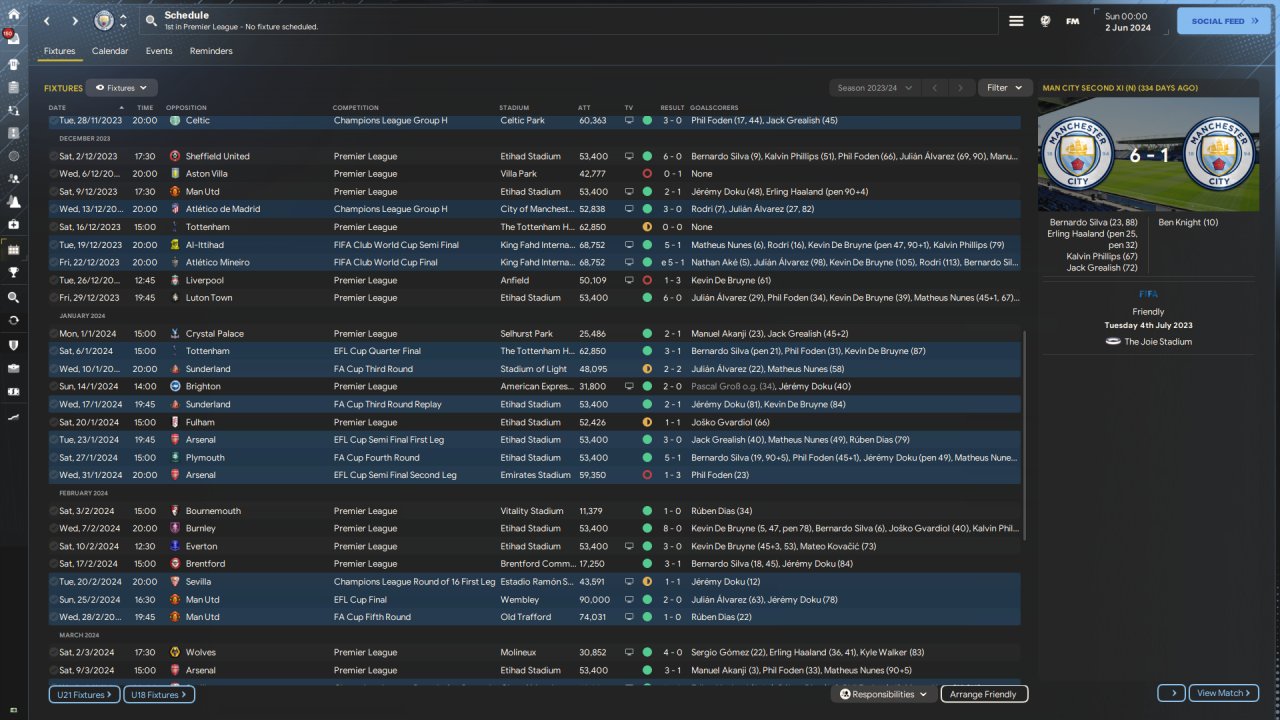Expand the Filter dropdown
This screenshot has height=720, width=1280.
pyautogui.click(x=1004, y=88)
